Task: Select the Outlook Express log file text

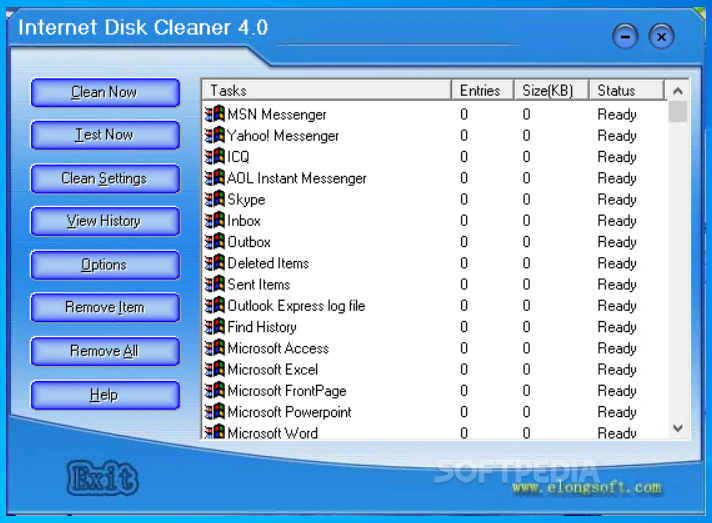Action: 296,306
